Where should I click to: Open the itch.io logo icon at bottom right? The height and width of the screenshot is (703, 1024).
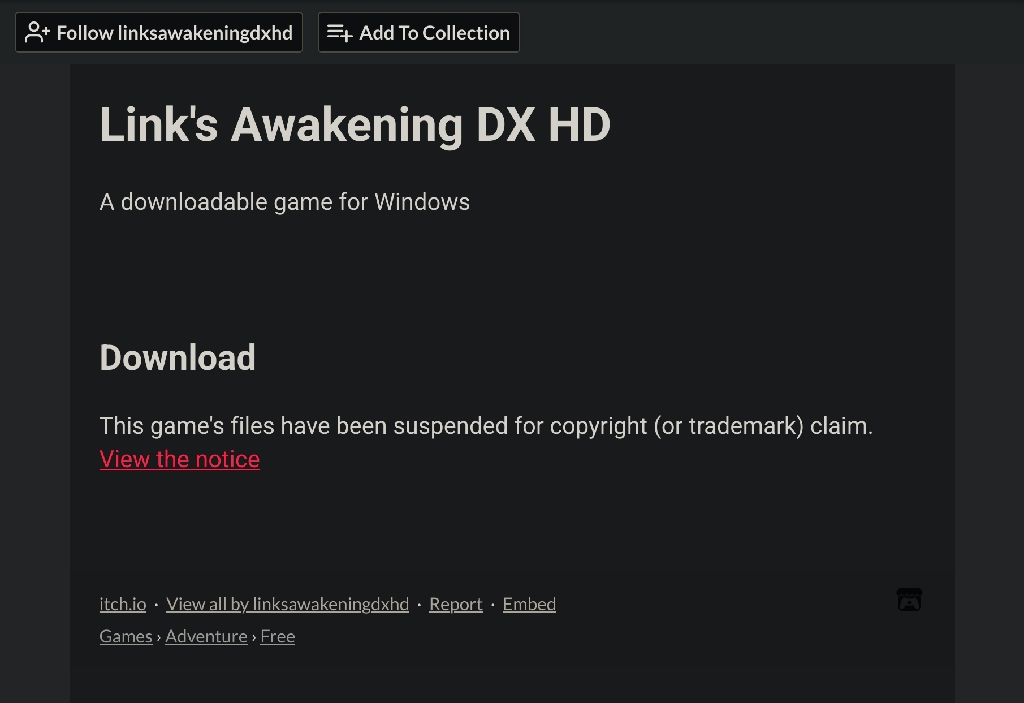click(909, 600)
